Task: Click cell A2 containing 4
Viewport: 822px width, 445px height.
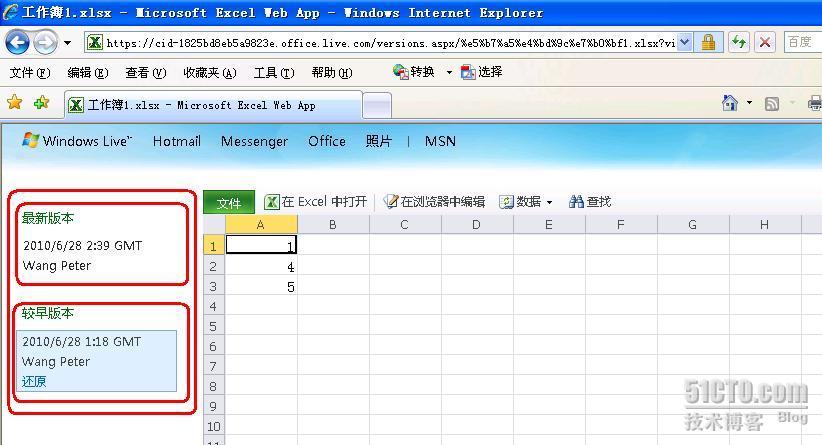Action: click(261, 265)
